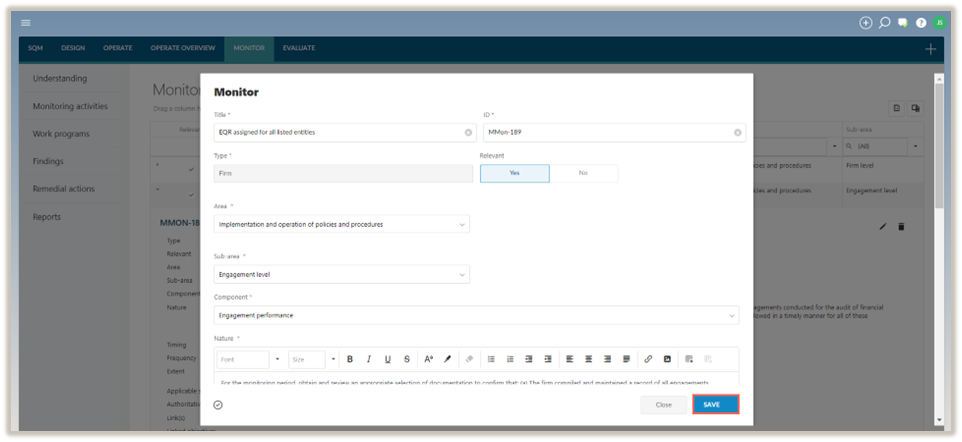
Task: Open the Component dropdown
Action: pos(476,315)
